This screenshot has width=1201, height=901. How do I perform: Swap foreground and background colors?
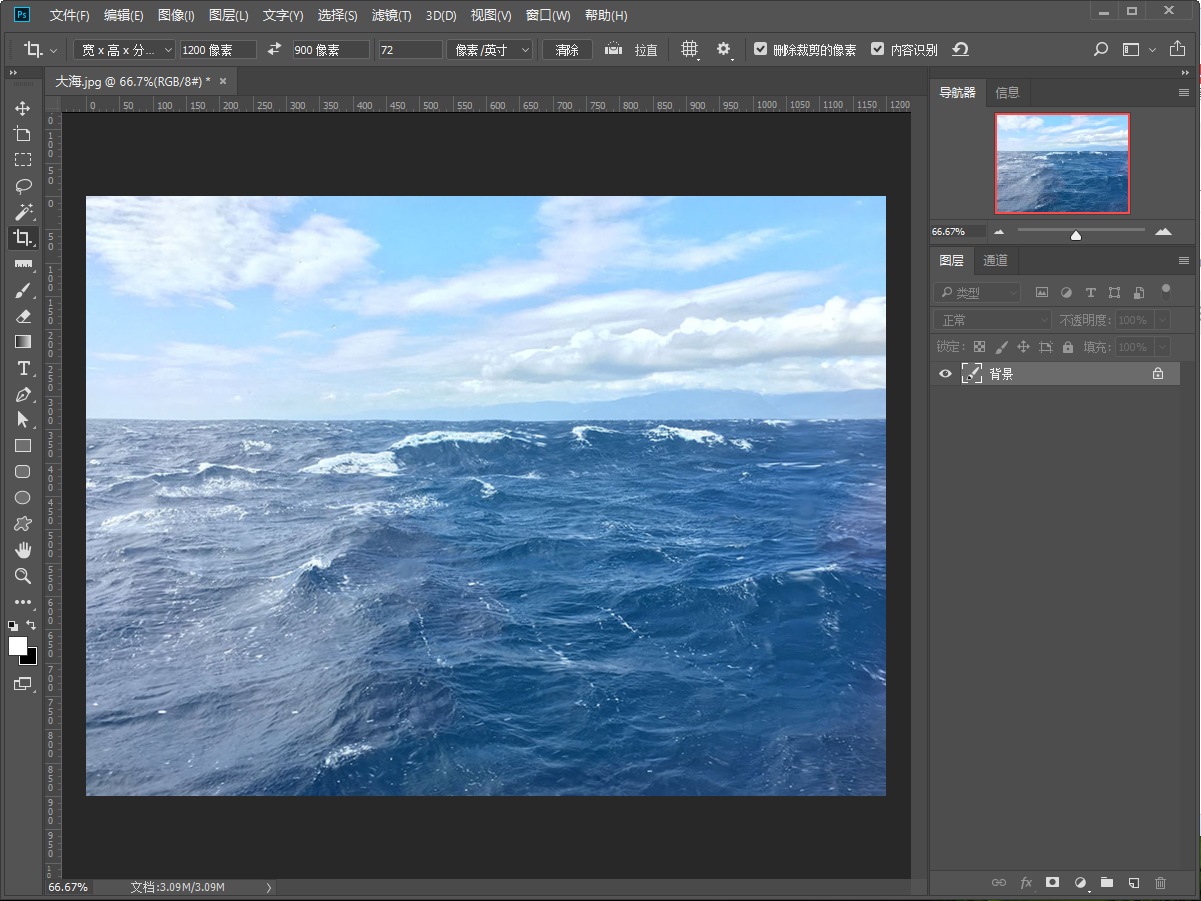[32, 625]
